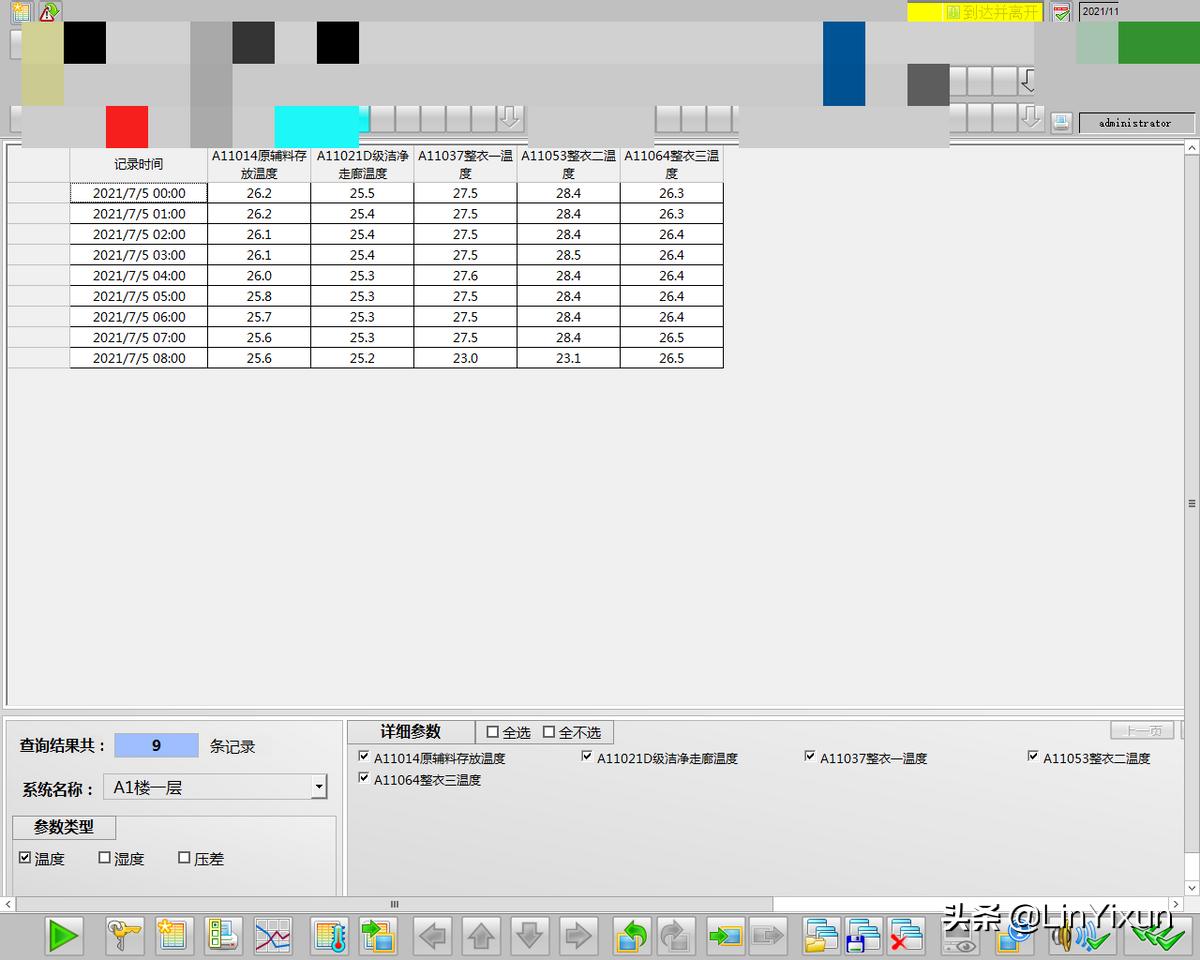The image size is (1200, 960).
Task: Click the temperature table thermometer icon
Action: coord(329,936)
